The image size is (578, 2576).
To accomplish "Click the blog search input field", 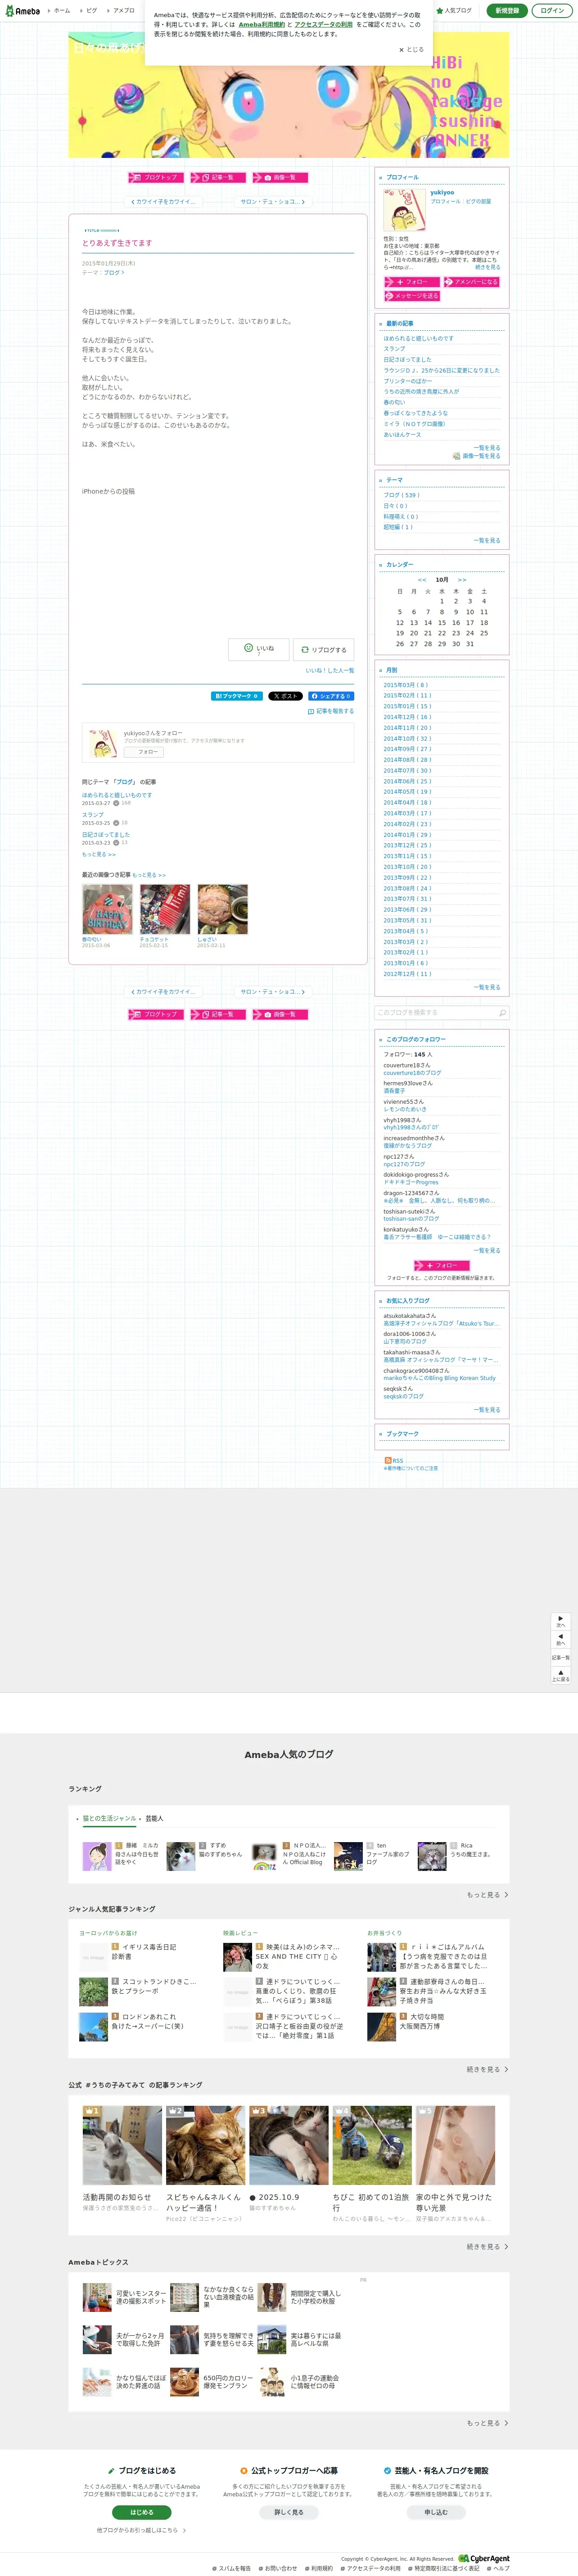I will (435, 1013).
